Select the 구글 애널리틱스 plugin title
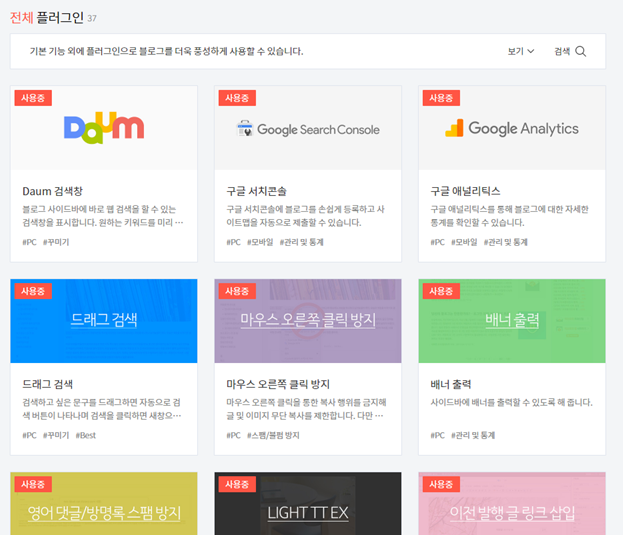623x535 pixels. pyautogui.click(x=465, y=191)
